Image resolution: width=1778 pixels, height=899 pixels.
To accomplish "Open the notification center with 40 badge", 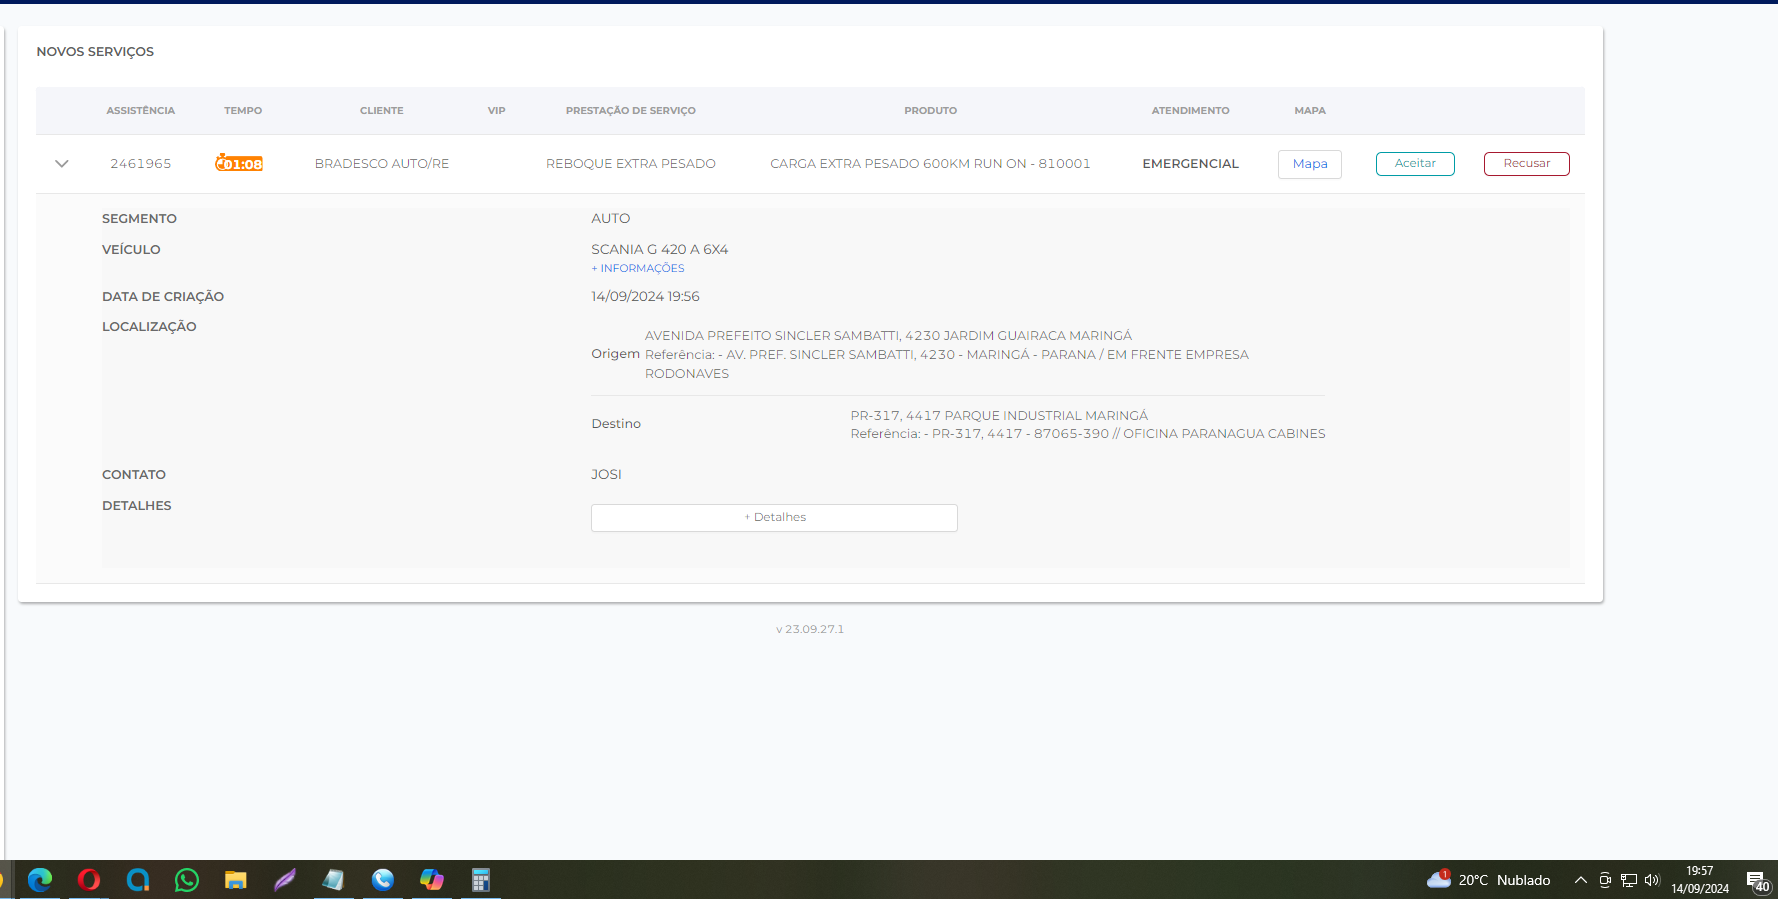I will 1757,881.
